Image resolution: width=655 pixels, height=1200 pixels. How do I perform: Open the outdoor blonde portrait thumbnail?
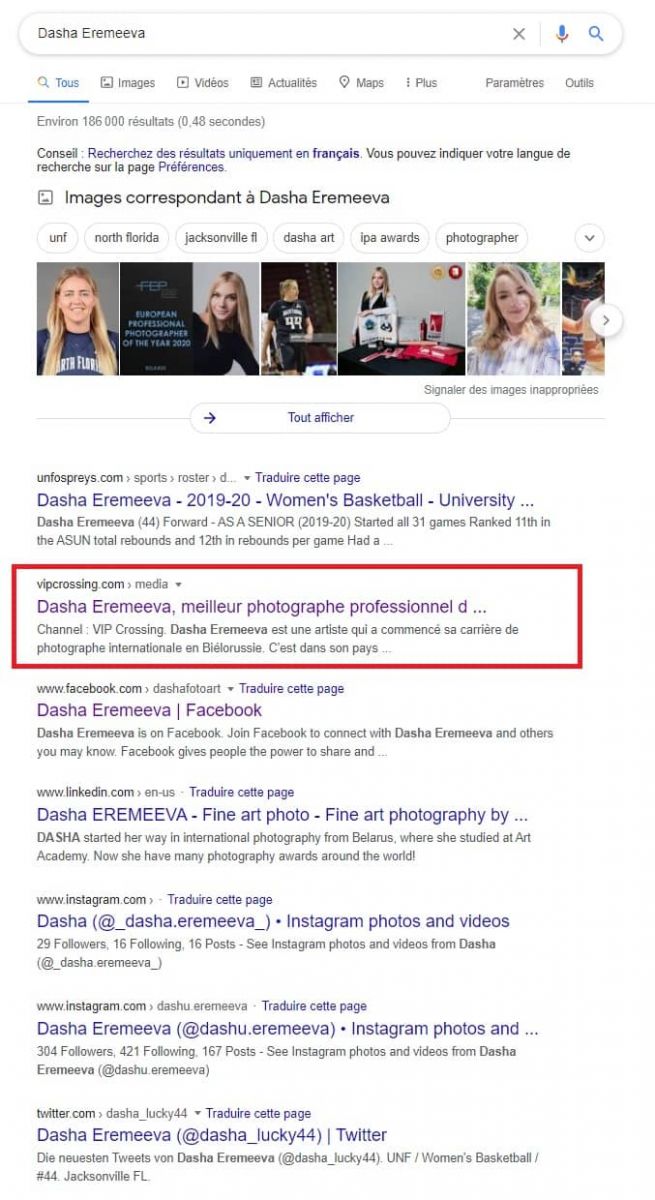514,319
